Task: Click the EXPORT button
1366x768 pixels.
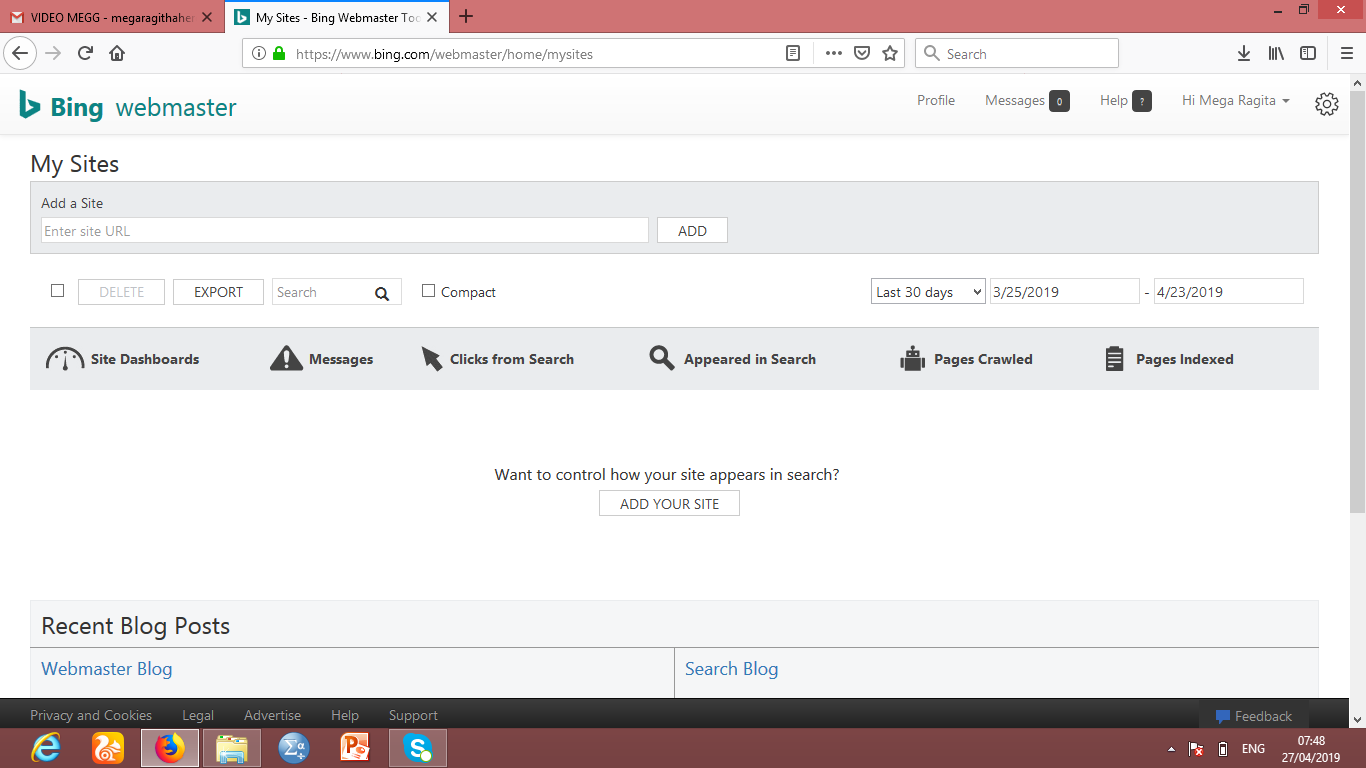Action: coord(218,292)
